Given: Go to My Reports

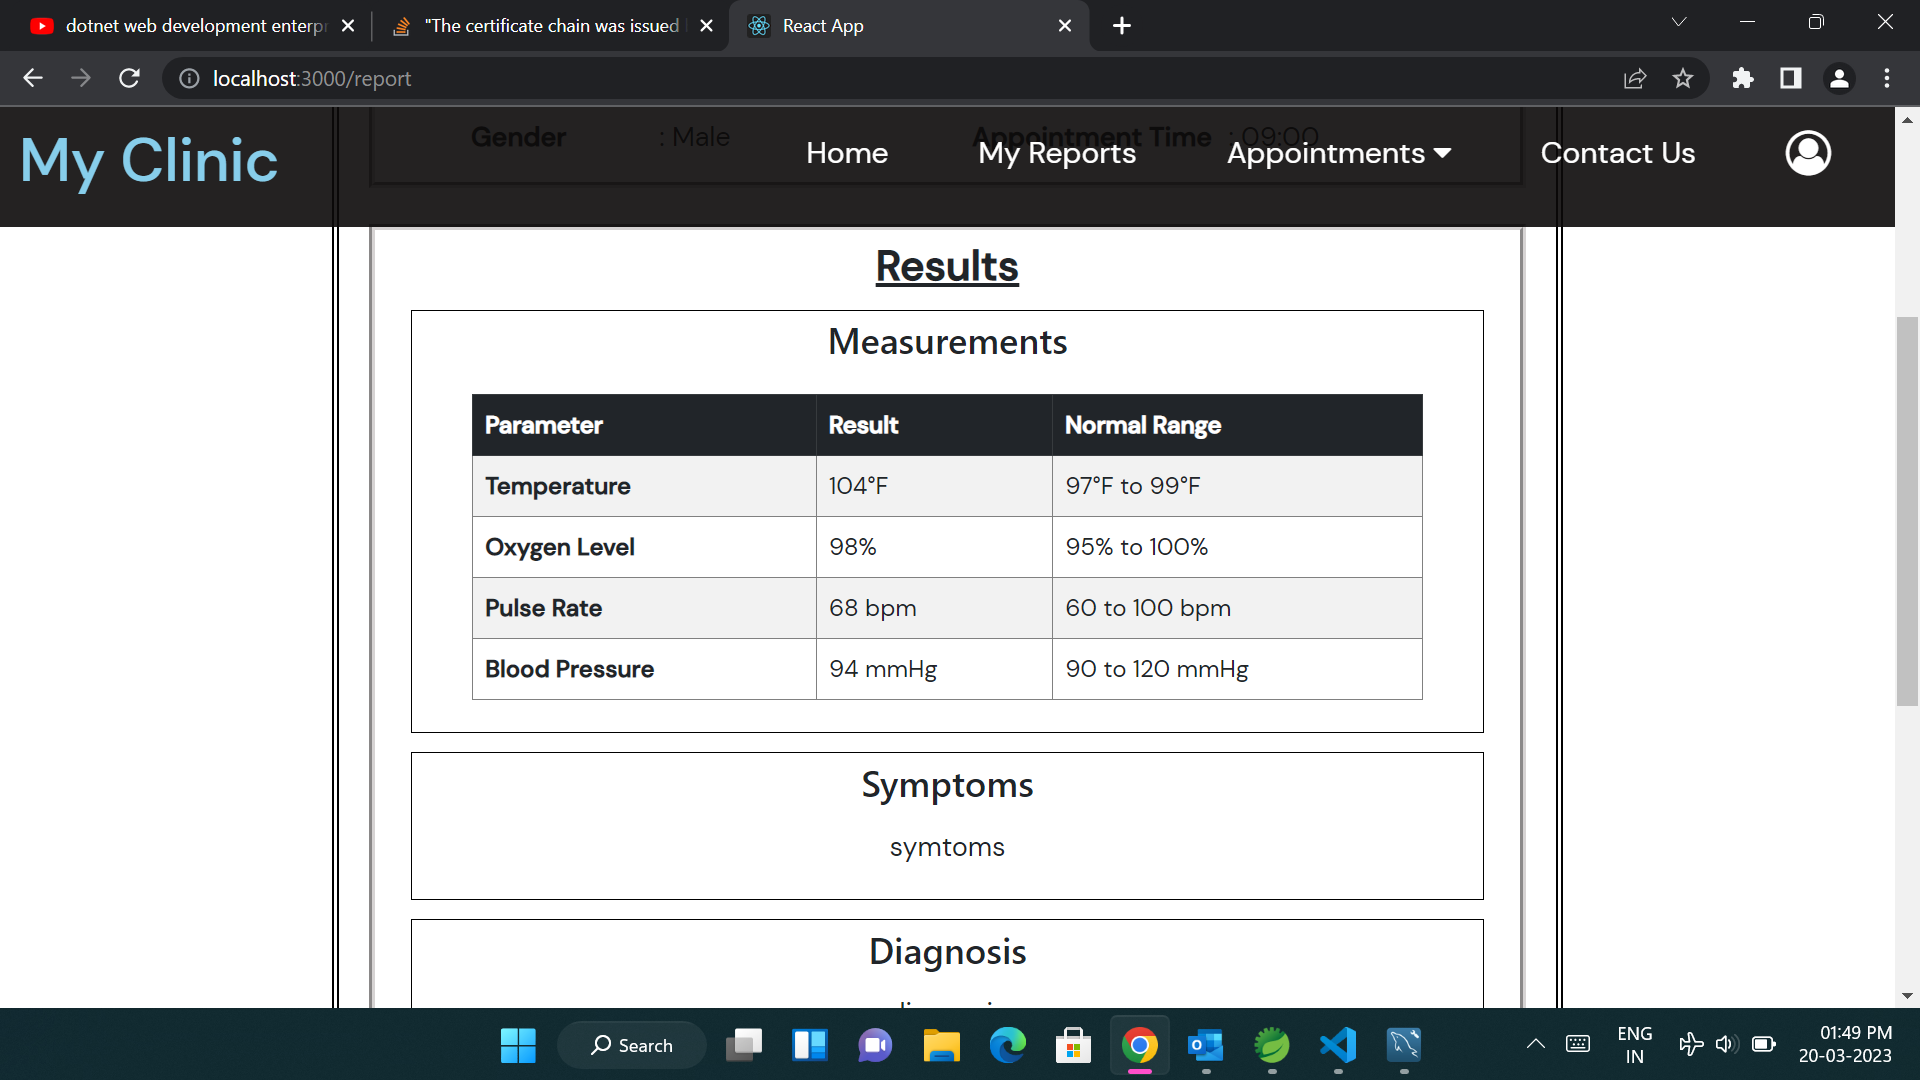Looking at the screenshot, I should 1056,152.
